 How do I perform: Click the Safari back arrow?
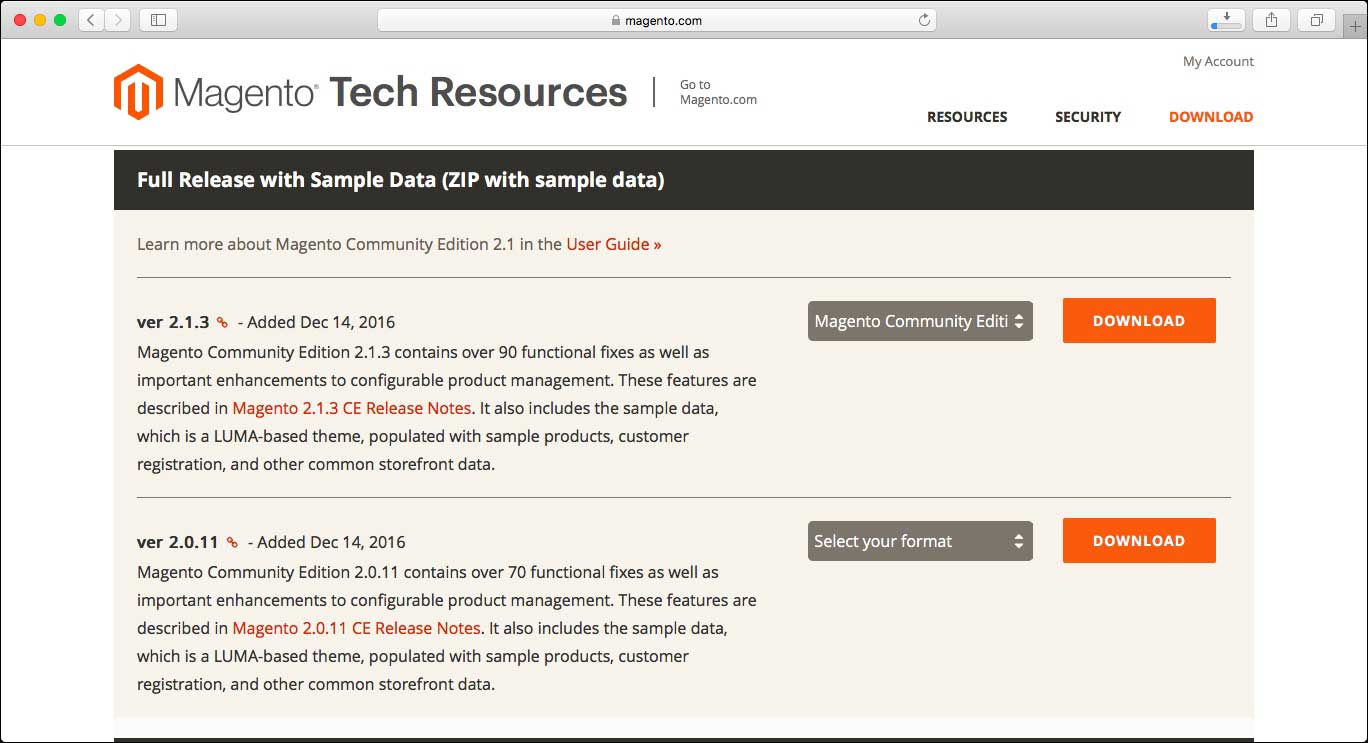[x=91, y=20]
